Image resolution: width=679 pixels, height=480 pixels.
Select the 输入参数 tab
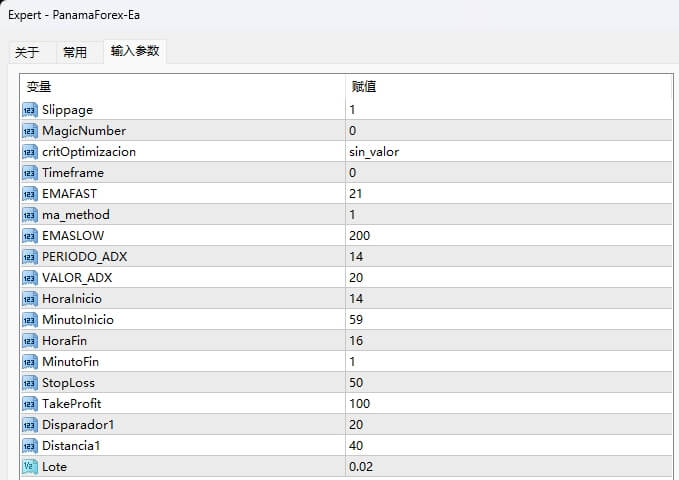pos(134,51)
